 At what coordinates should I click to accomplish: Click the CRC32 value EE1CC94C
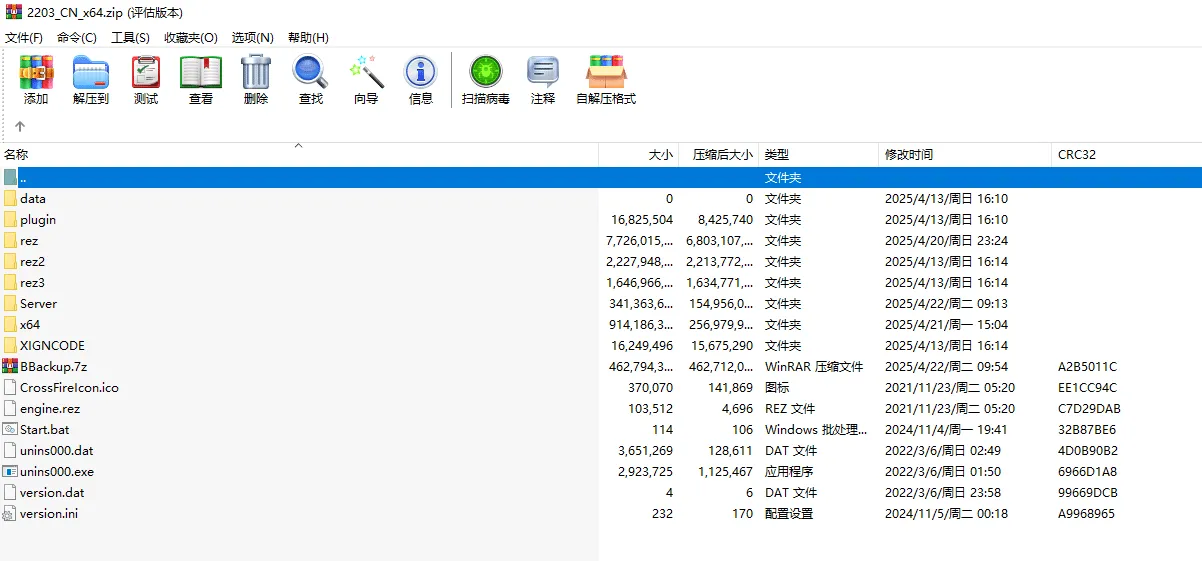pos(1087,387)
